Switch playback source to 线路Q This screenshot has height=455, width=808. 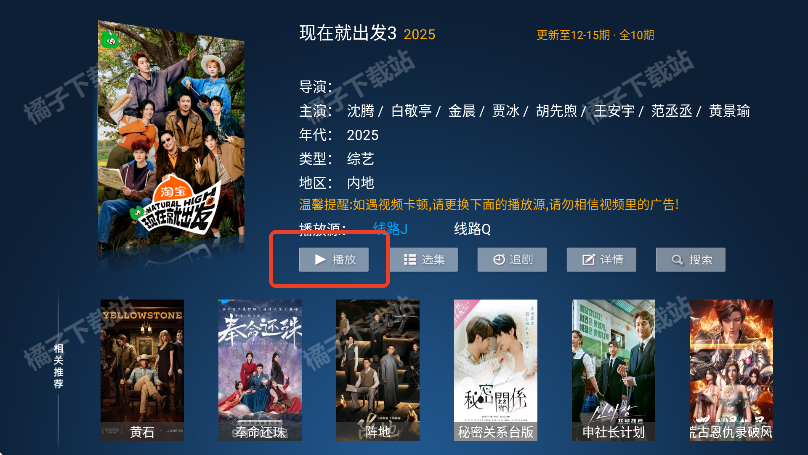(472, 229)
